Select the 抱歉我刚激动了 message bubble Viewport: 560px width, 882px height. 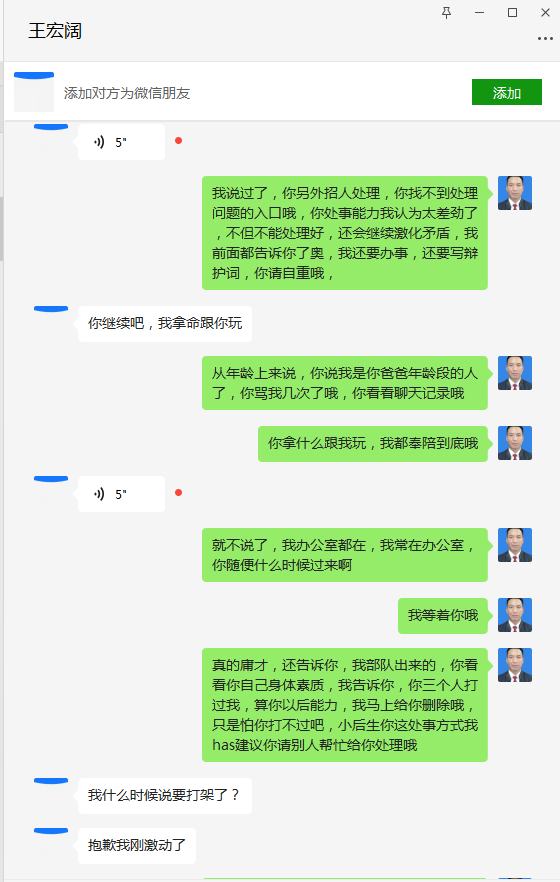point(137,845)
